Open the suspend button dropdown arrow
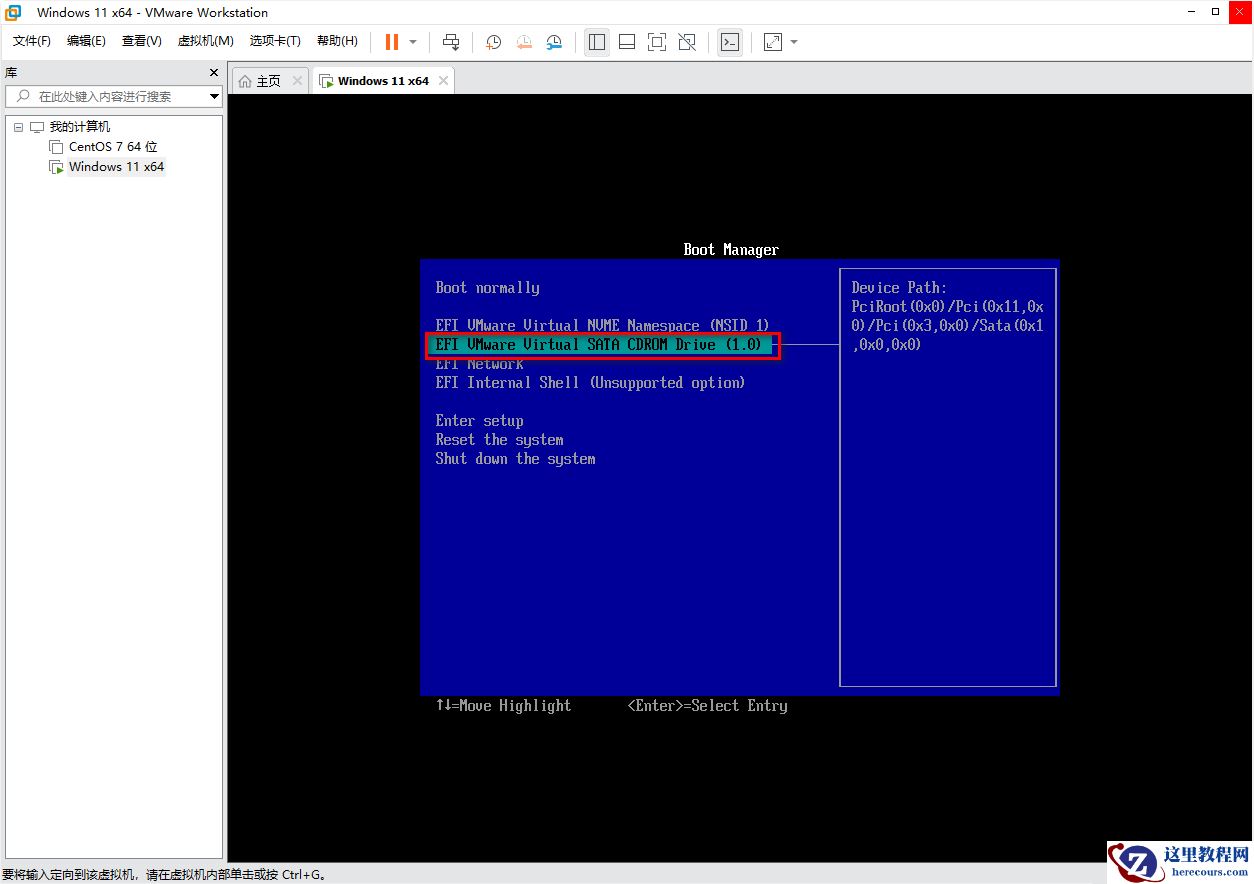The height and width of the screenshot is (884, 1254). pyautogui.click(x=411, y=42)
